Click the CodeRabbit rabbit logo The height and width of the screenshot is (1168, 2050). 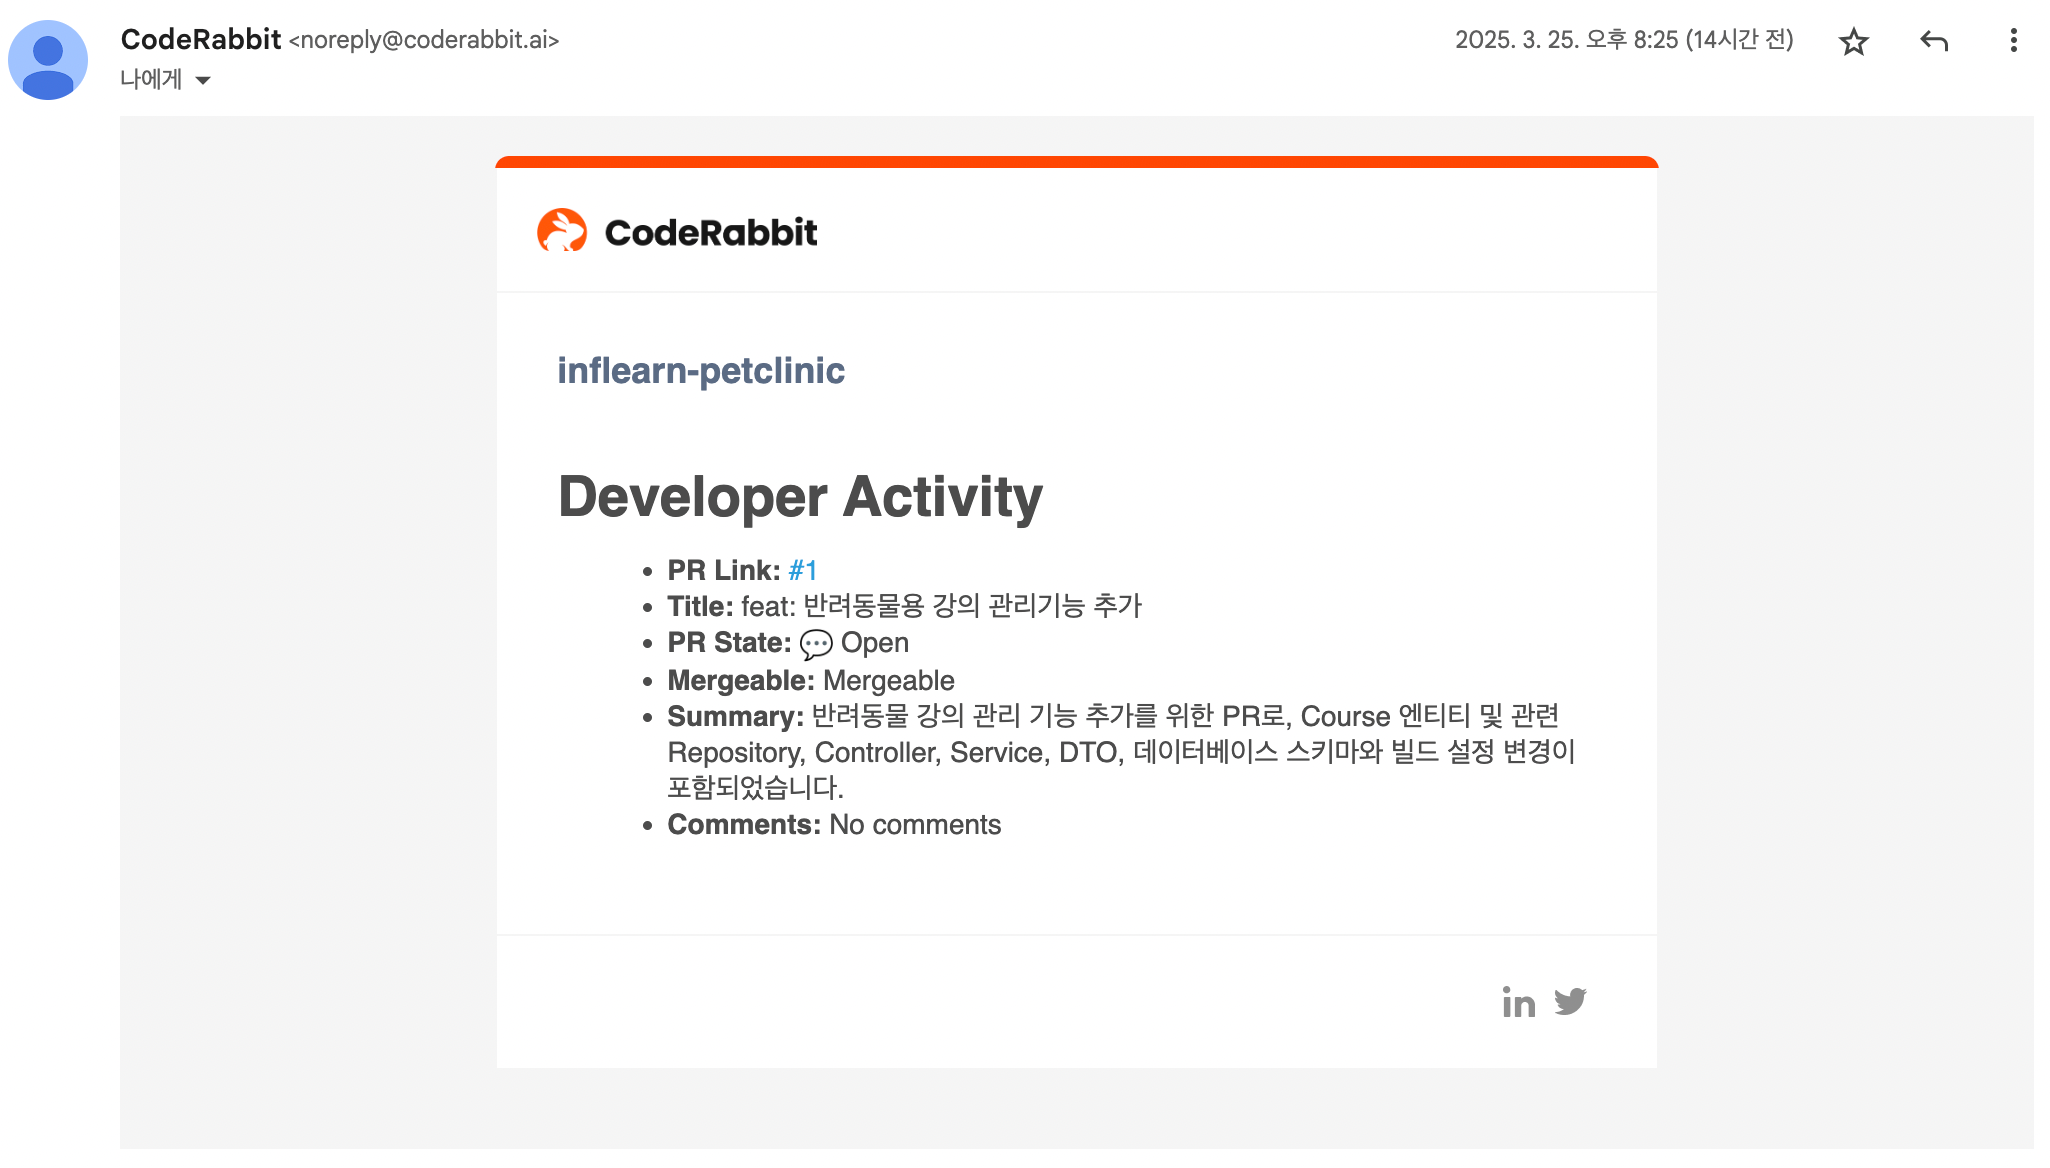click(x=563, y=231)
